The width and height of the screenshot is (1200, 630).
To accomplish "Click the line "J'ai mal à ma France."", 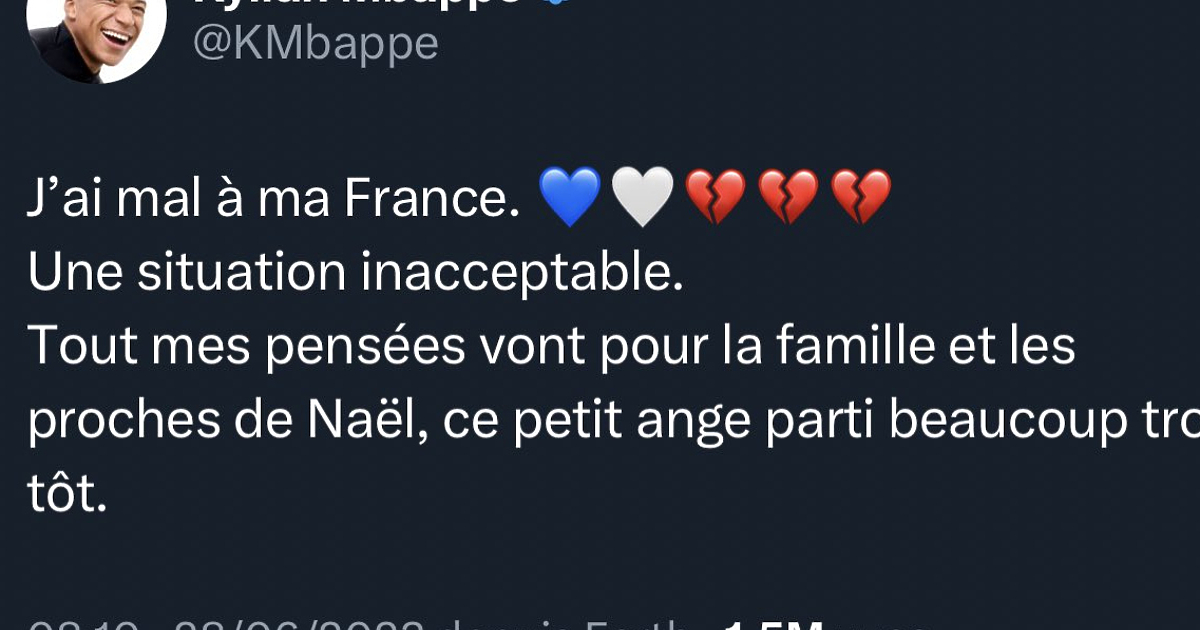I will coord(268,196).
